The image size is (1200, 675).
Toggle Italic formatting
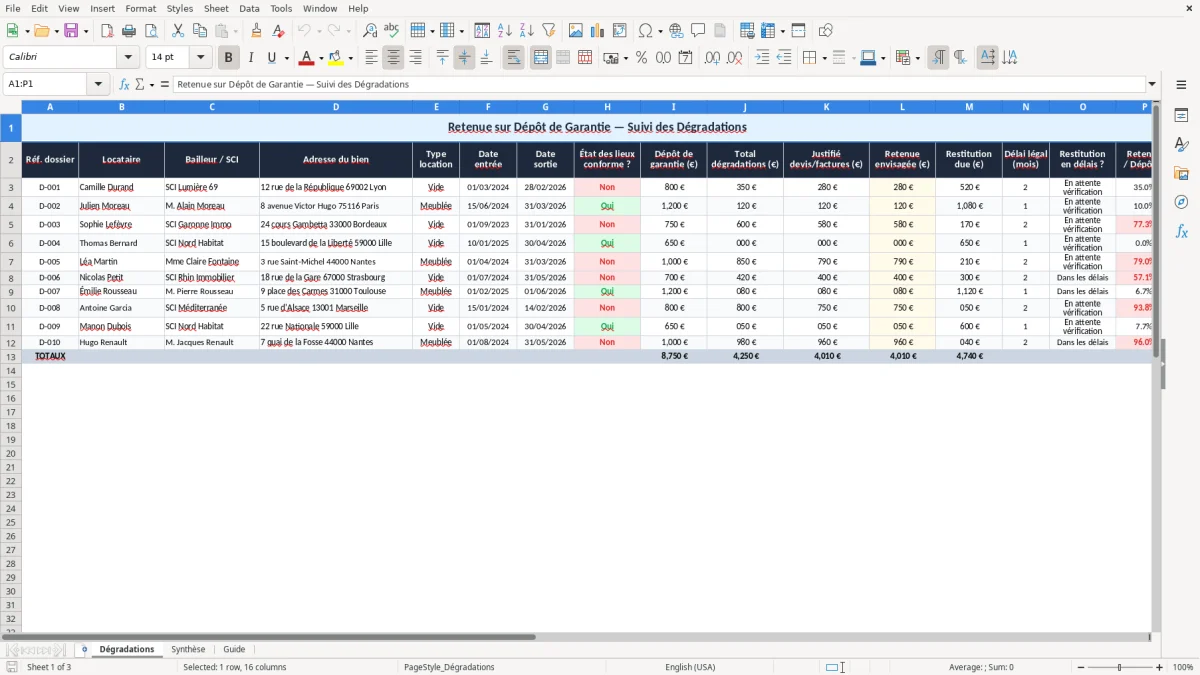(250, 58)
